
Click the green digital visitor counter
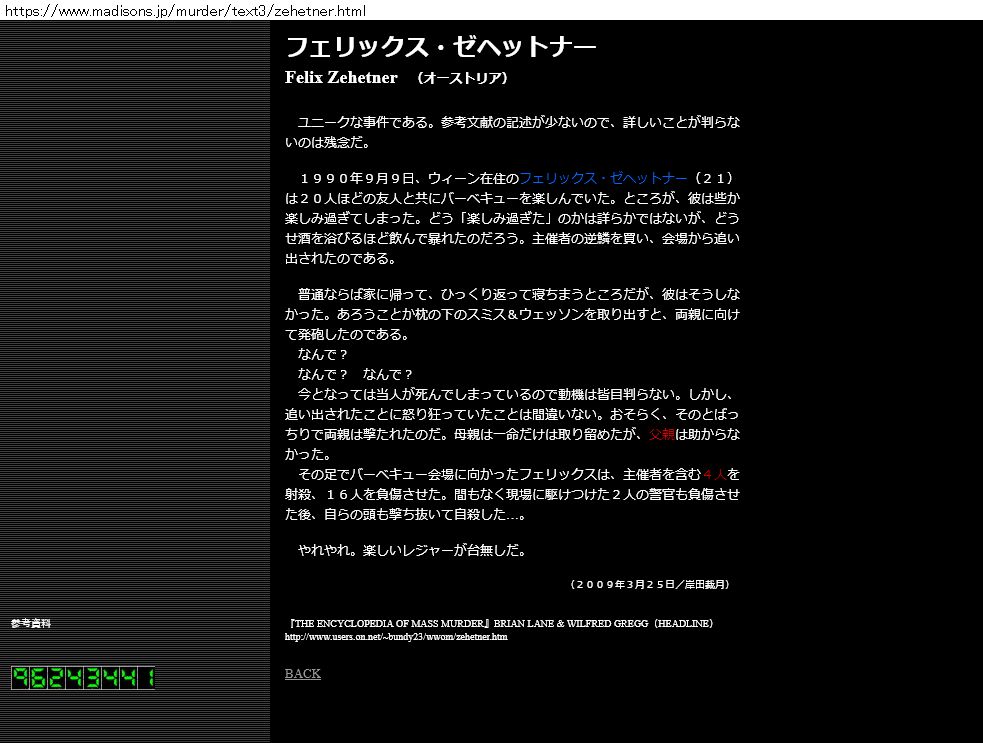pos(83,678)
